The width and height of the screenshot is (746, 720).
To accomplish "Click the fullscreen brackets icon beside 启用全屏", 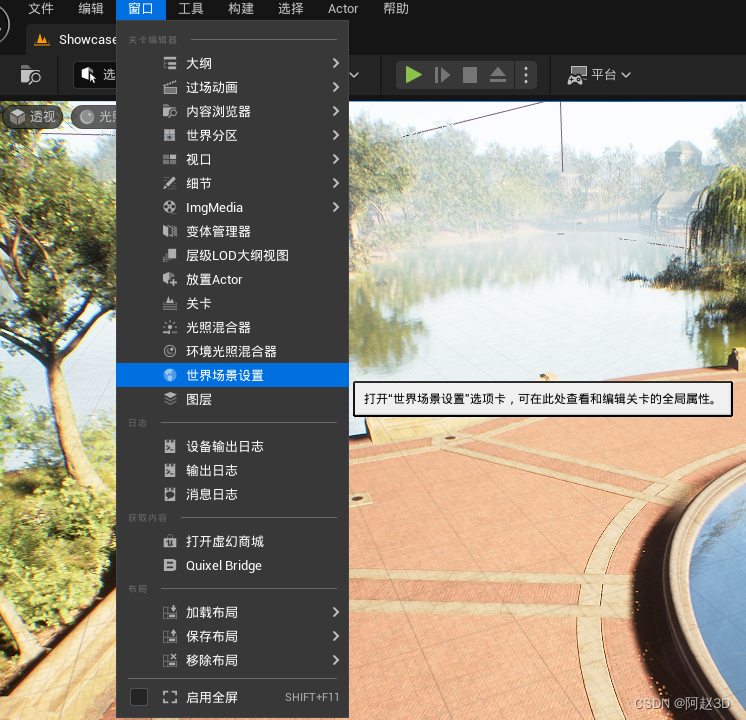I will tap(170, 697).
